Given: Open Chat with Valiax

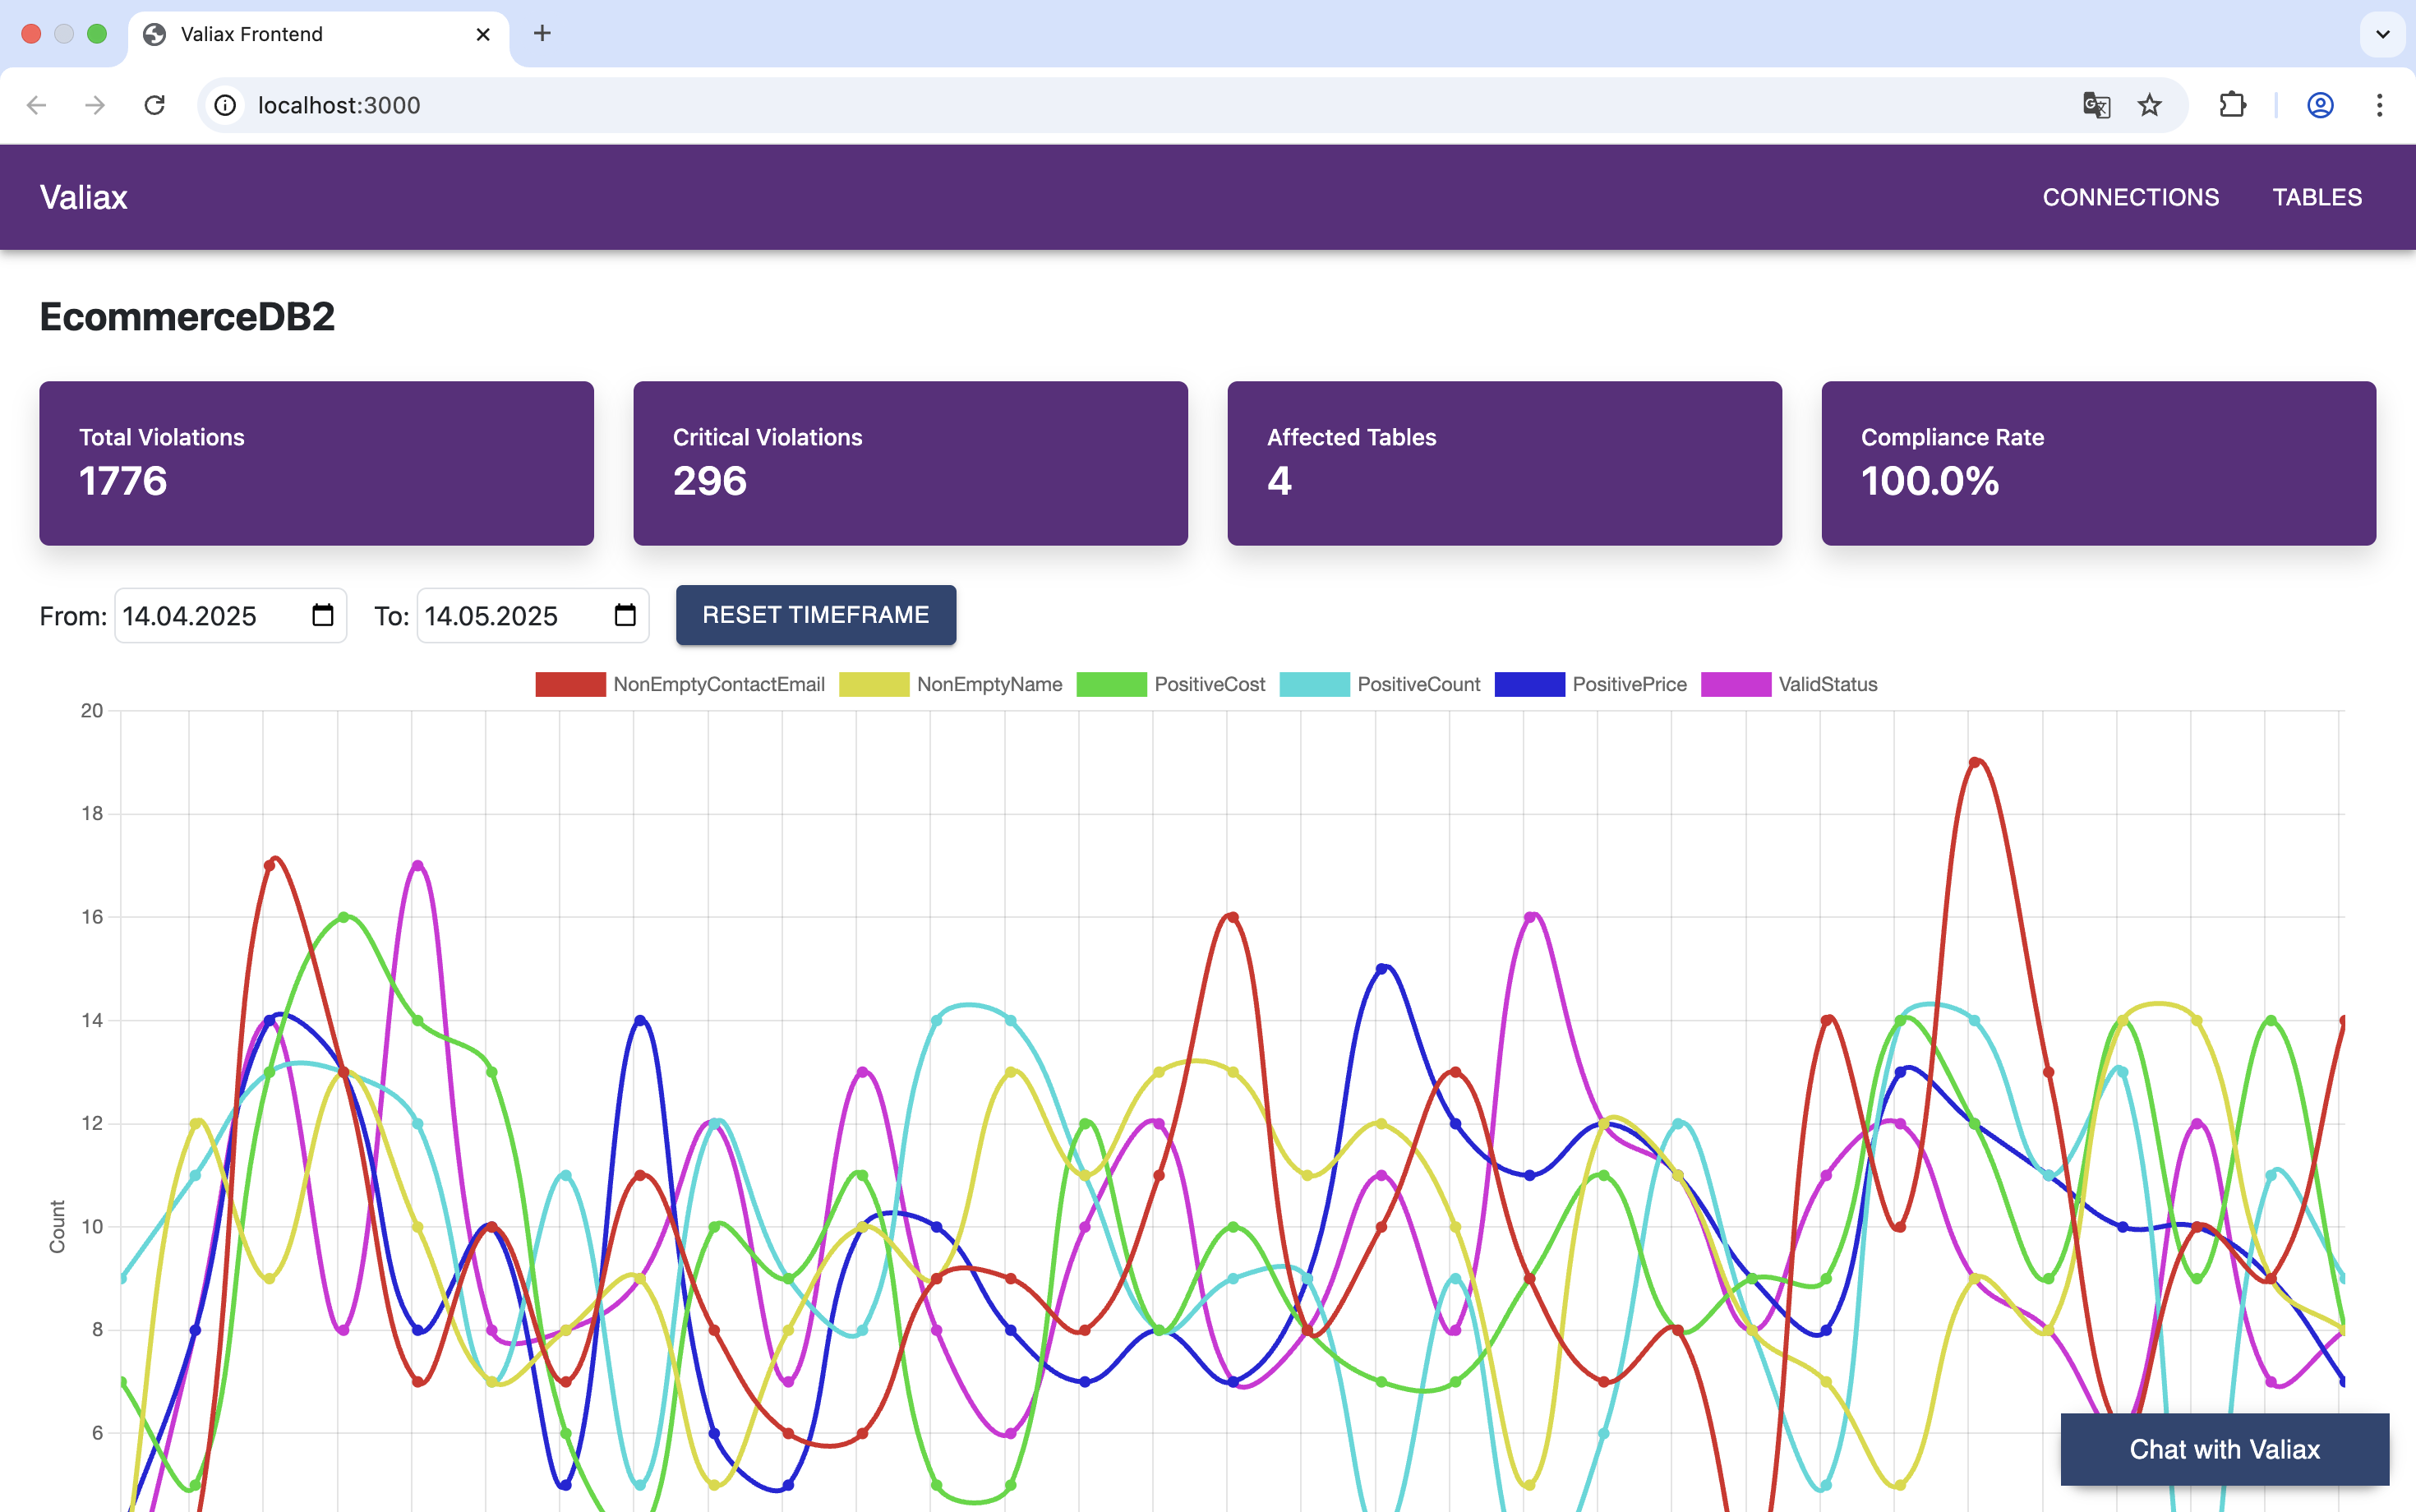Looking at the screenshot, I should coord(2225,1448).
